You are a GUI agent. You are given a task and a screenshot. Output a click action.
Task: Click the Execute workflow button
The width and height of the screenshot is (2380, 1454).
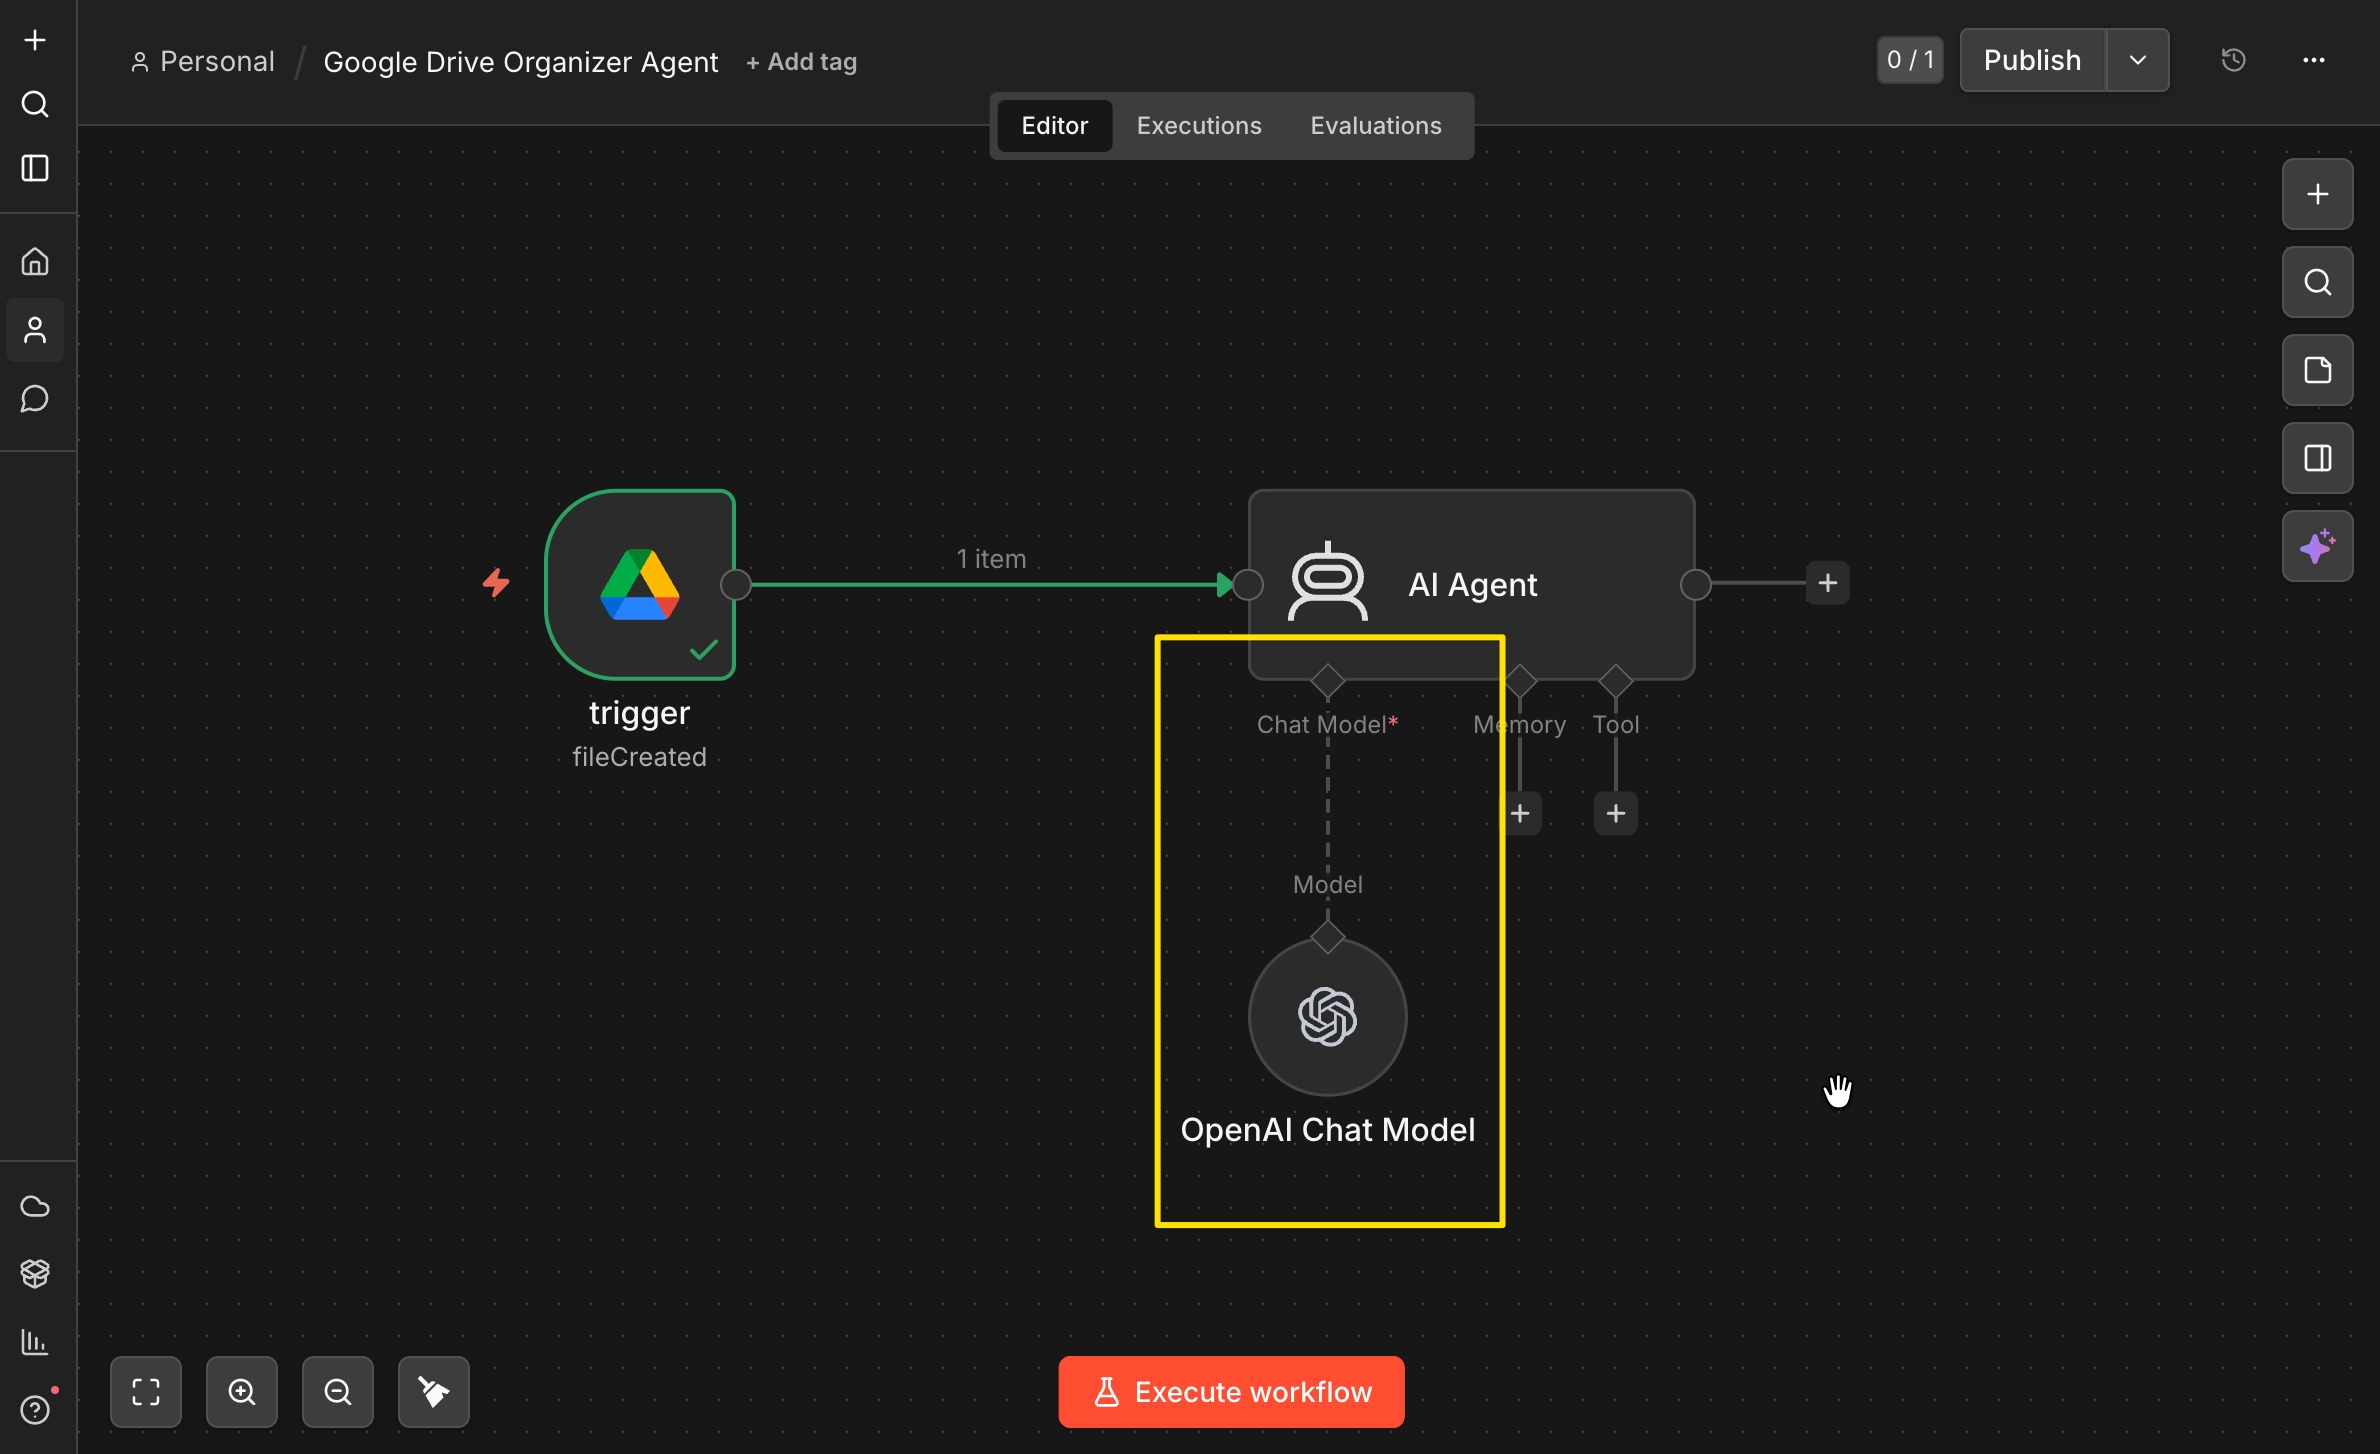1232,1392
